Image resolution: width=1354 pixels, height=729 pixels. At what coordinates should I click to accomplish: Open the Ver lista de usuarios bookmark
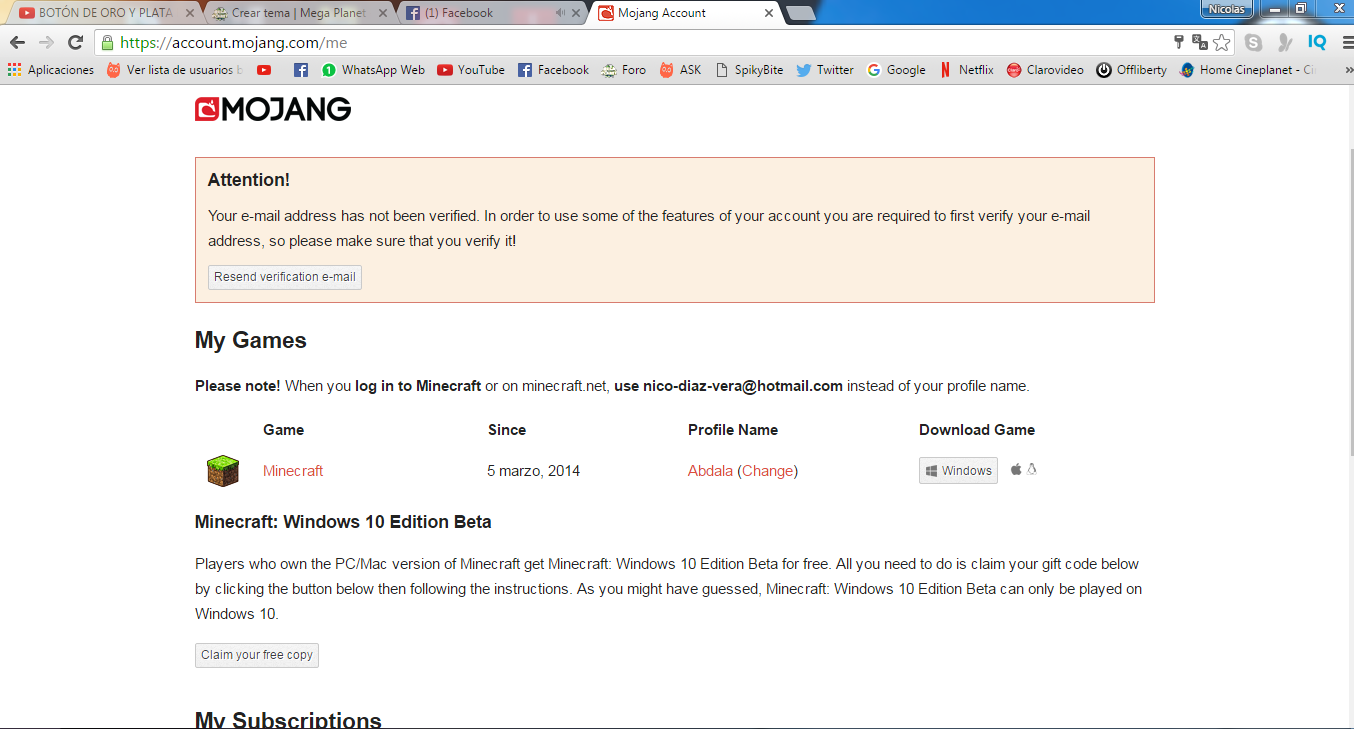(175, 70)
